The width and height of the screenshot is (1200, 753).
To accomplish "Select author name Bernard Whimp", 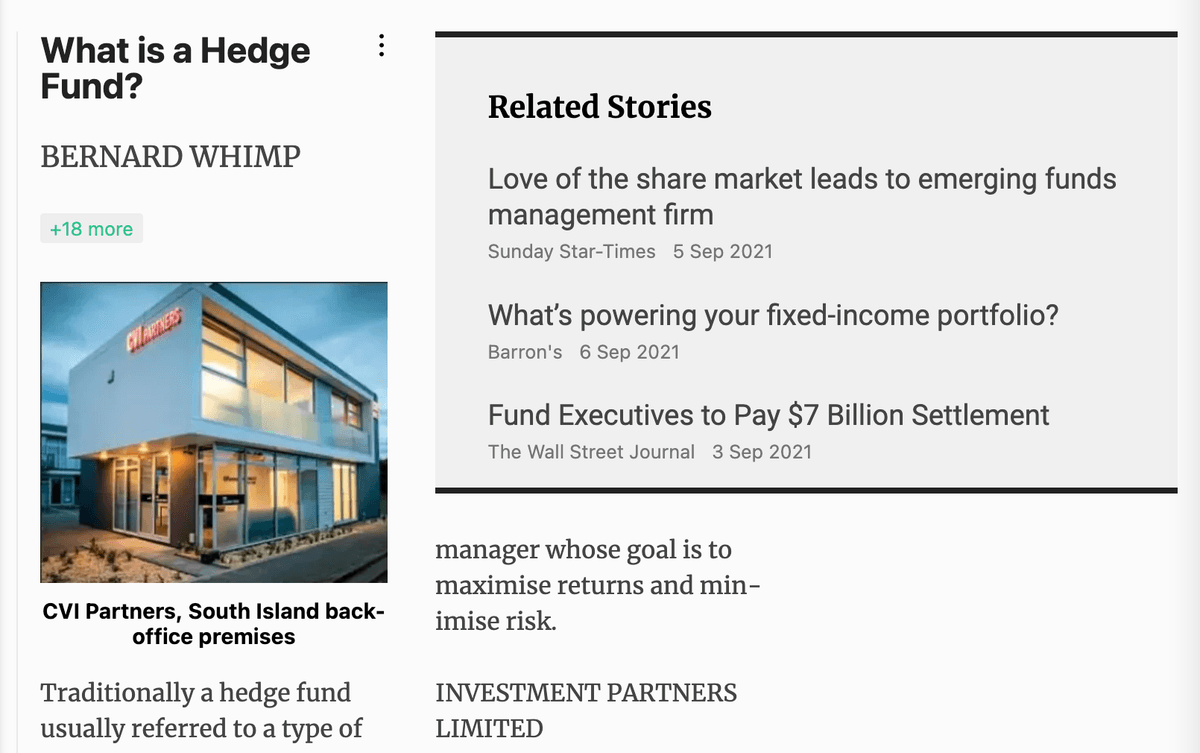I will (x=170, y=156).
